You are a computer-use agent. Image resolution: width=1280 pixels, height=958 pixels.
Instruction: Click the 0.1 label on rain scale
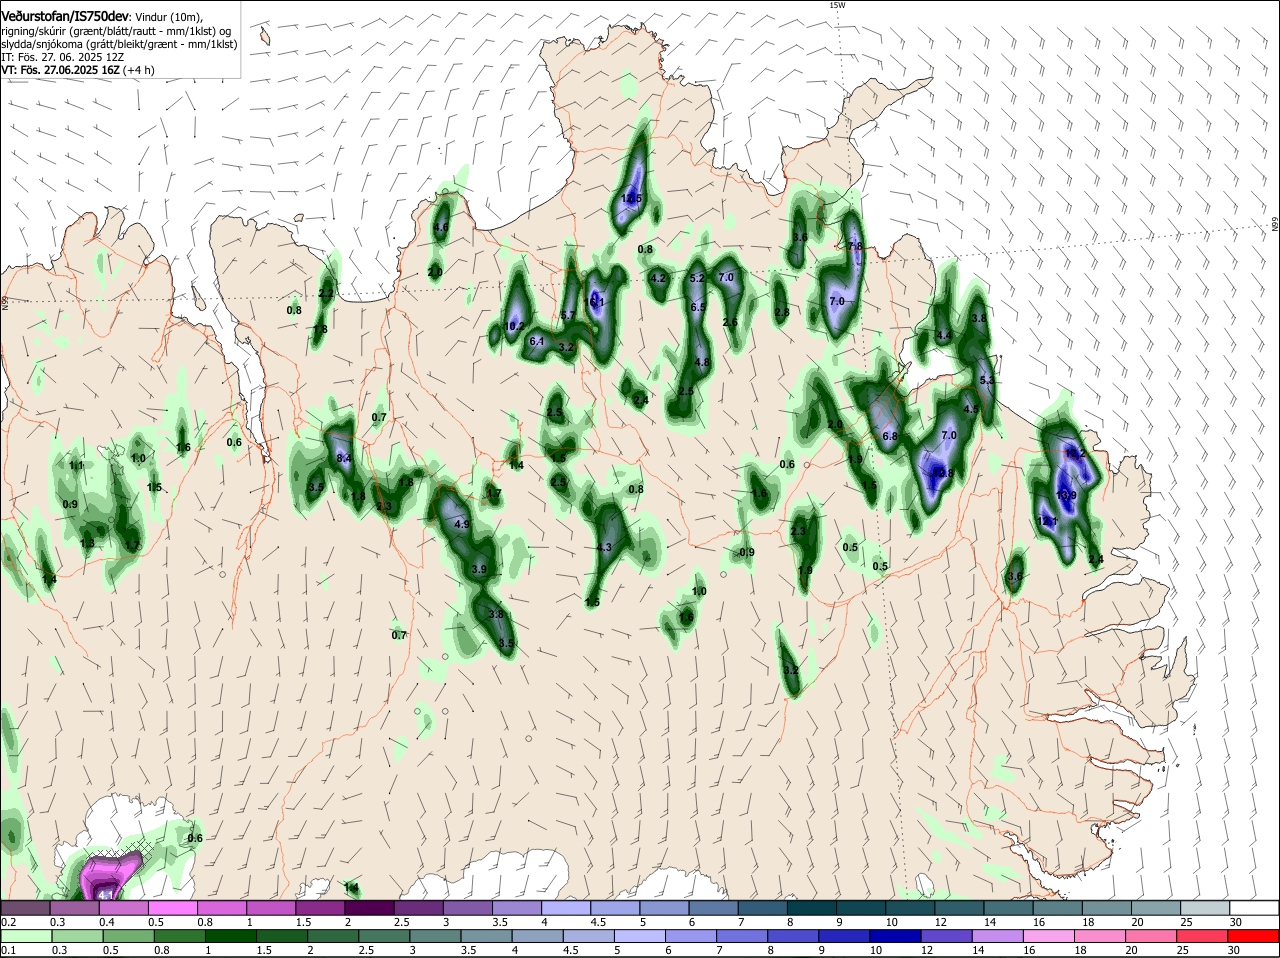pos(9,950)
